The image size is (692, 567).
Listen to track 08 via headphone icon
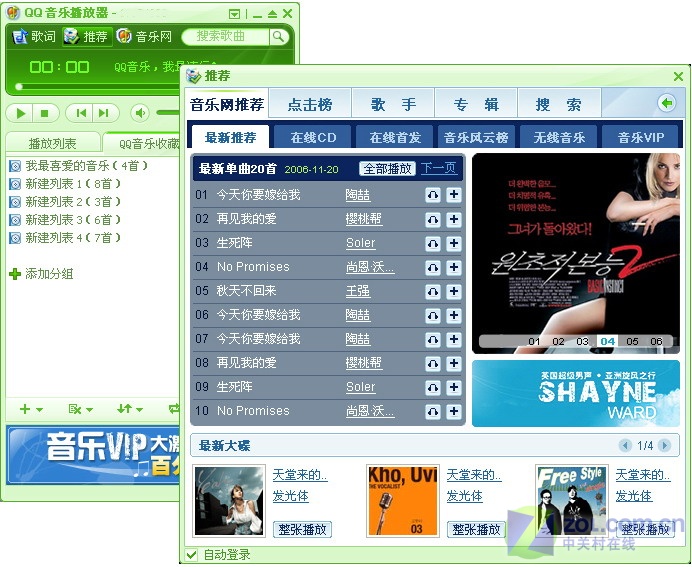[x=433, y=363]
